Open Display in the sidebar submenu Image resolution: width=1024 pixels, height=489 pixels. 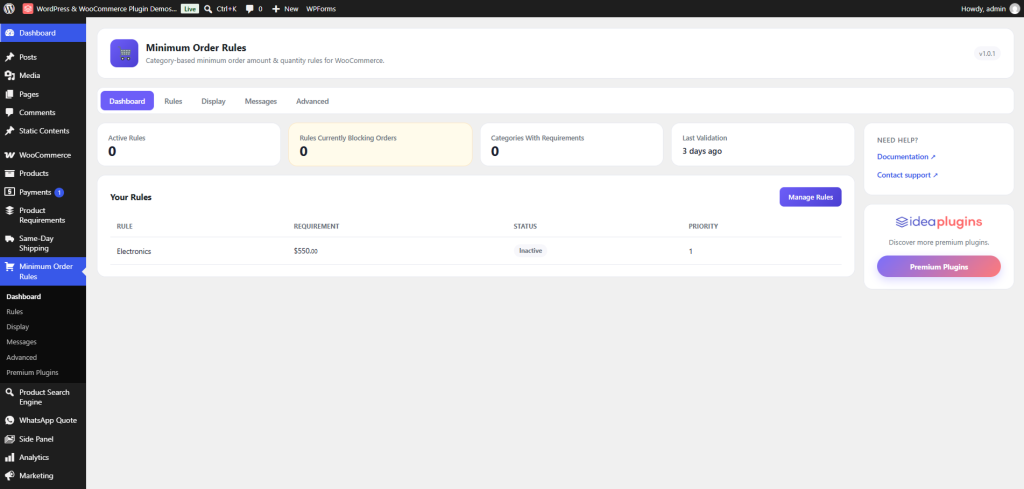point(18,326)
